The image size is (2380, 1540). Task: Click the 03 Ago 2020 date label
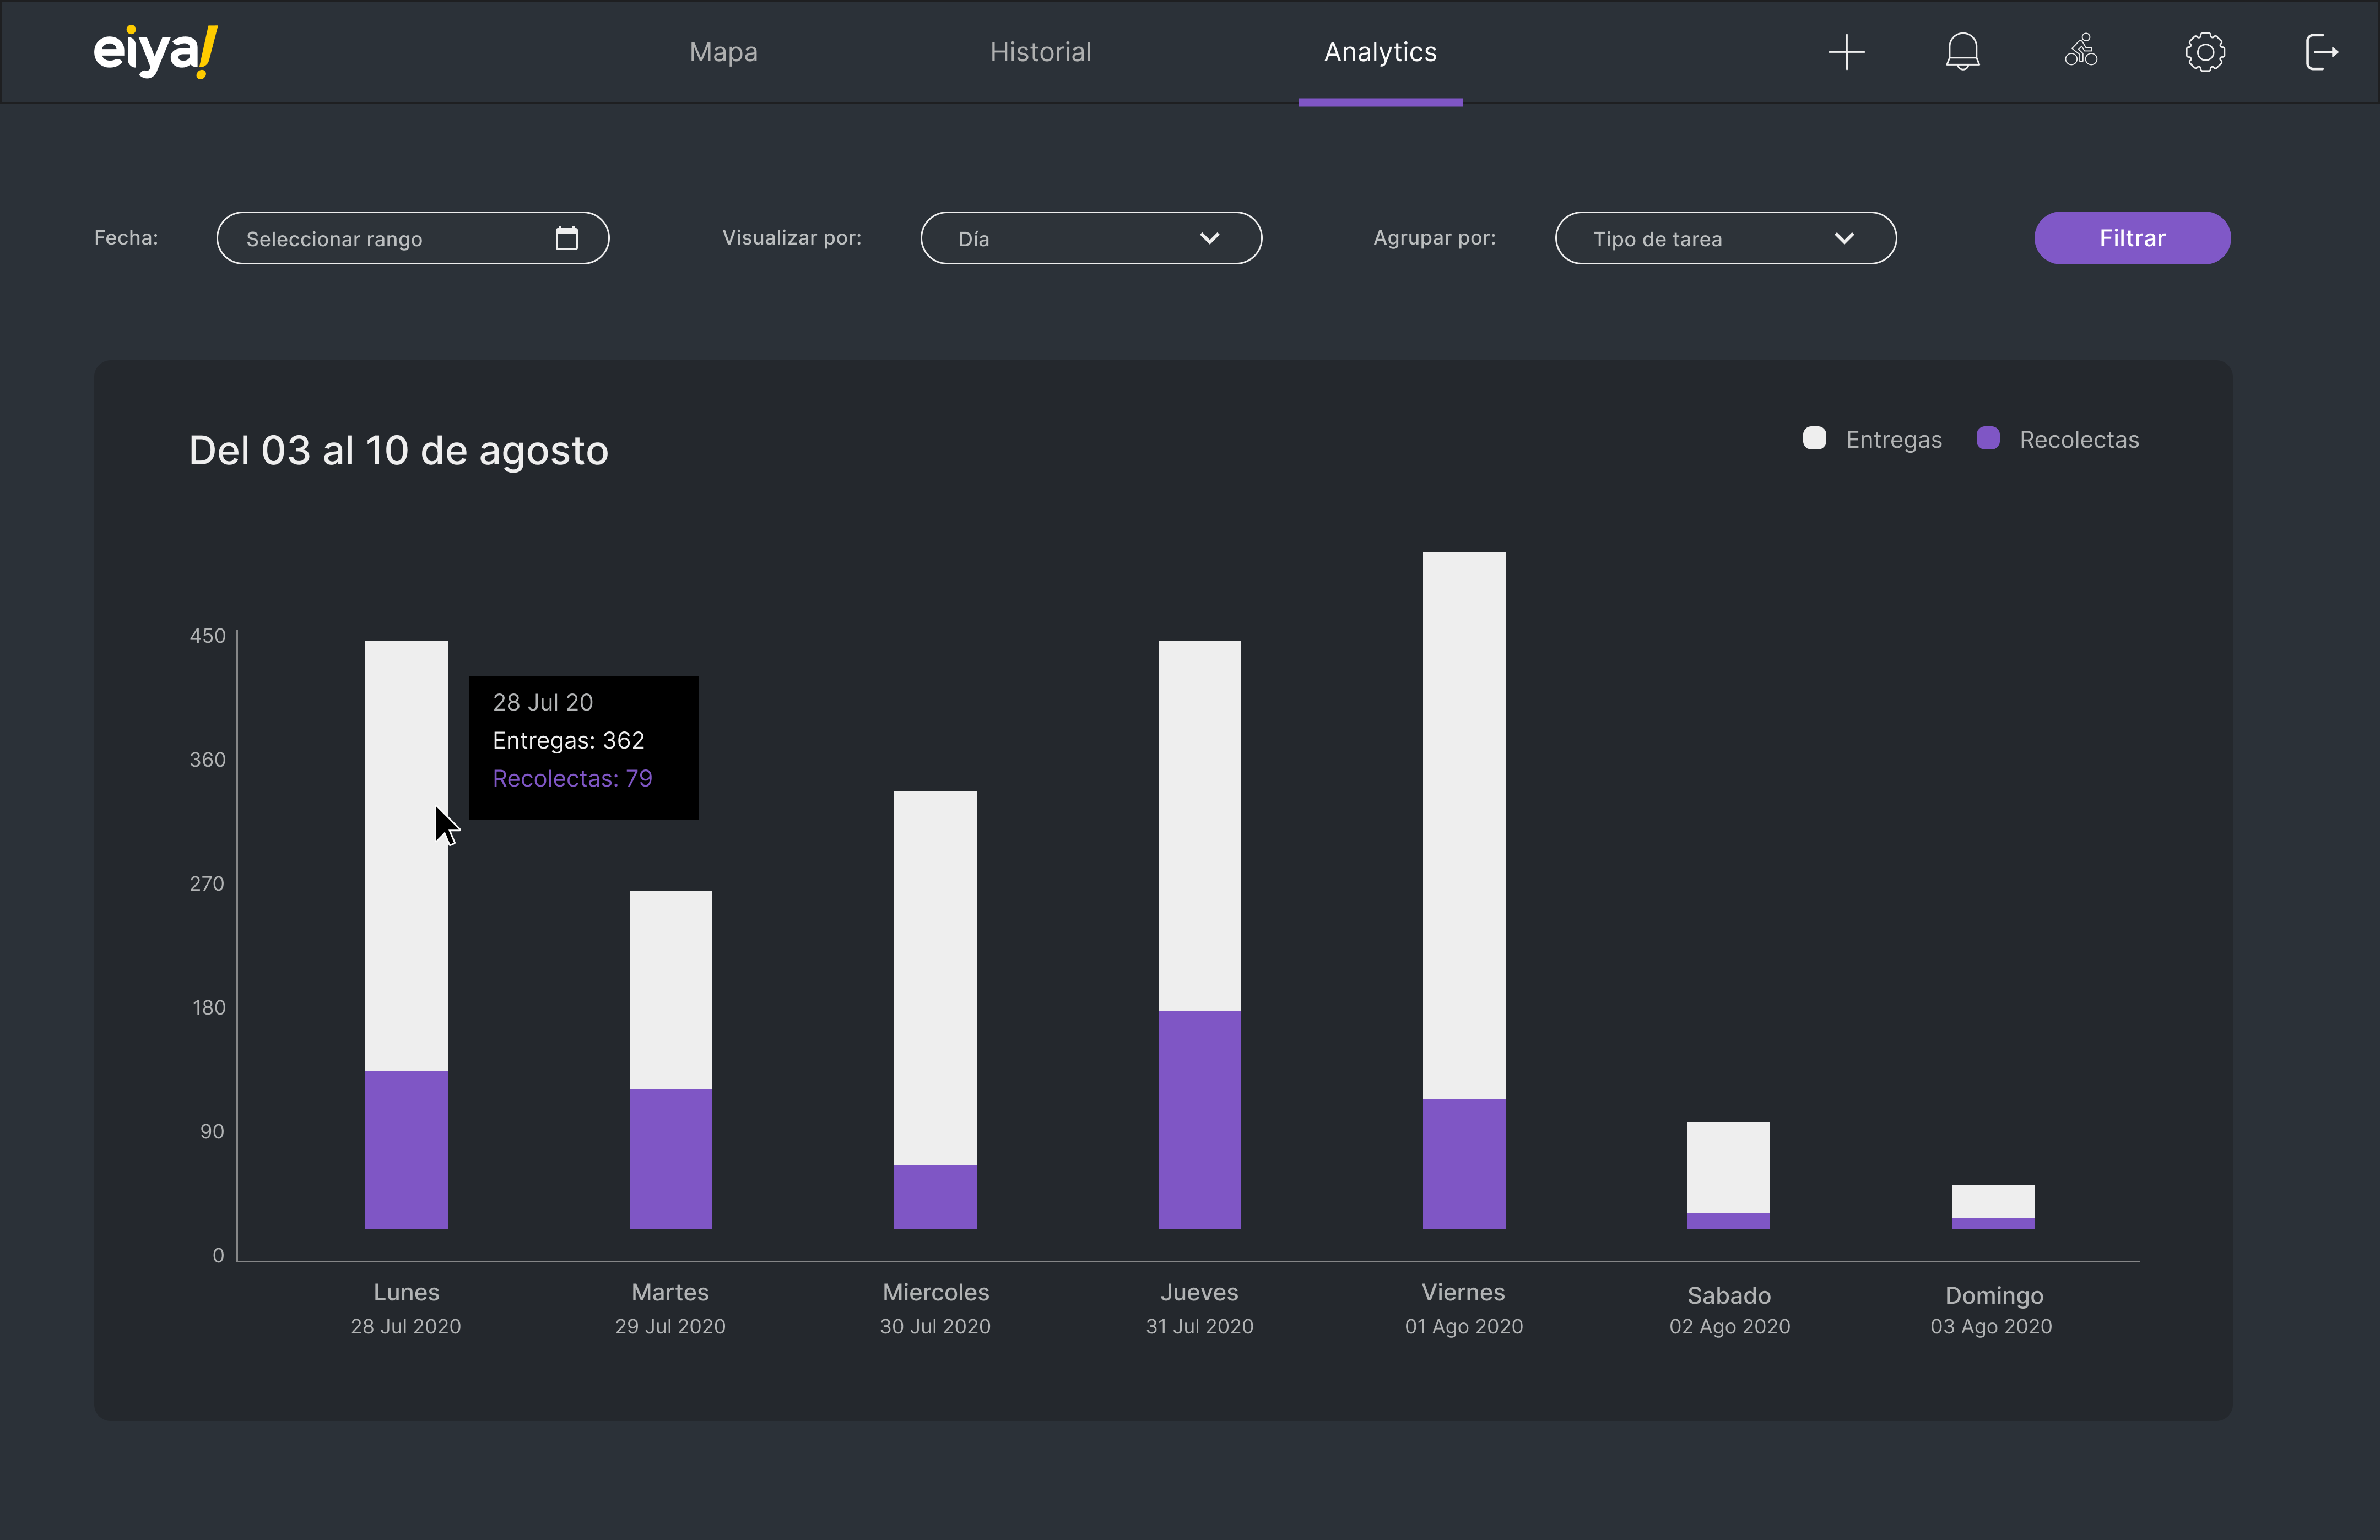point(1991,1327)
